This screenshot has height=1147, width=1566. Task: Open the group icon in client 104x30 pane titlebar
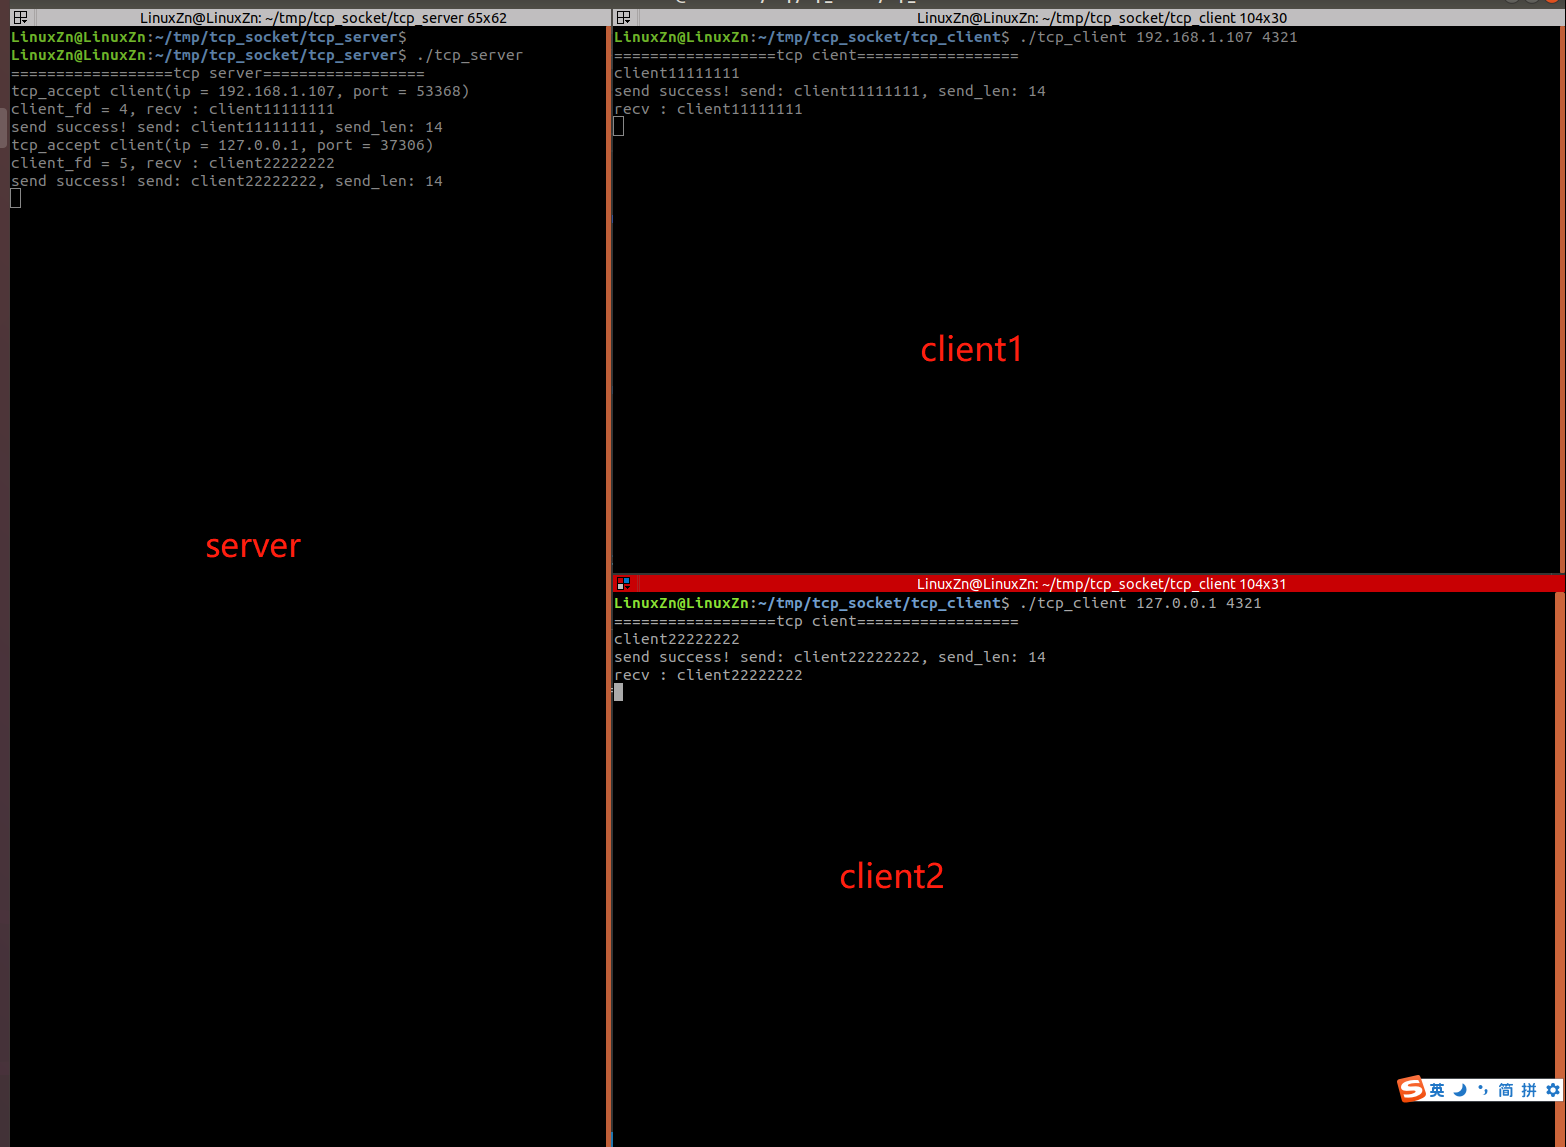(624, 17)
